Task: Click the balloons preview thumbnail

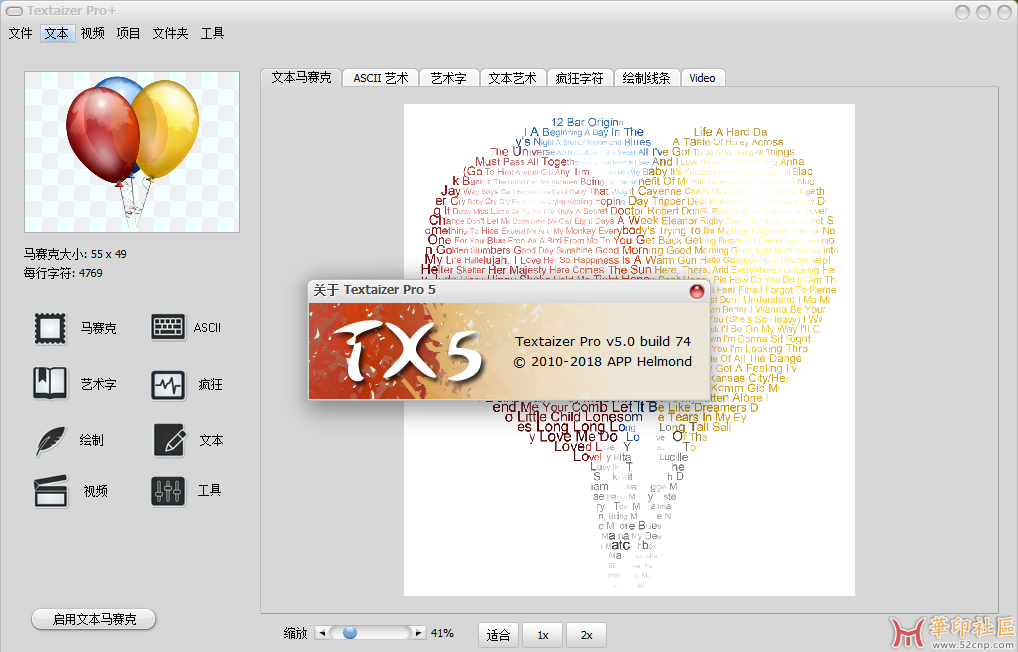Action: point(132,152)
